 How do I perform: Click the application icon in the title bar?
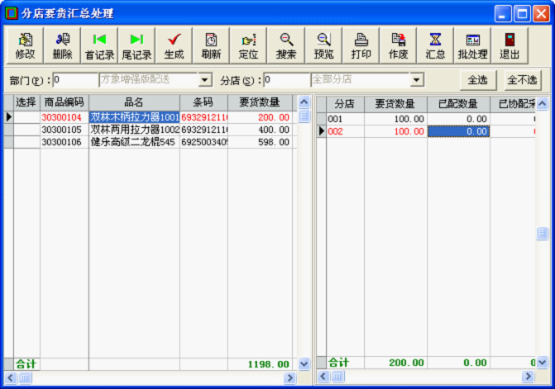point(11,13)
